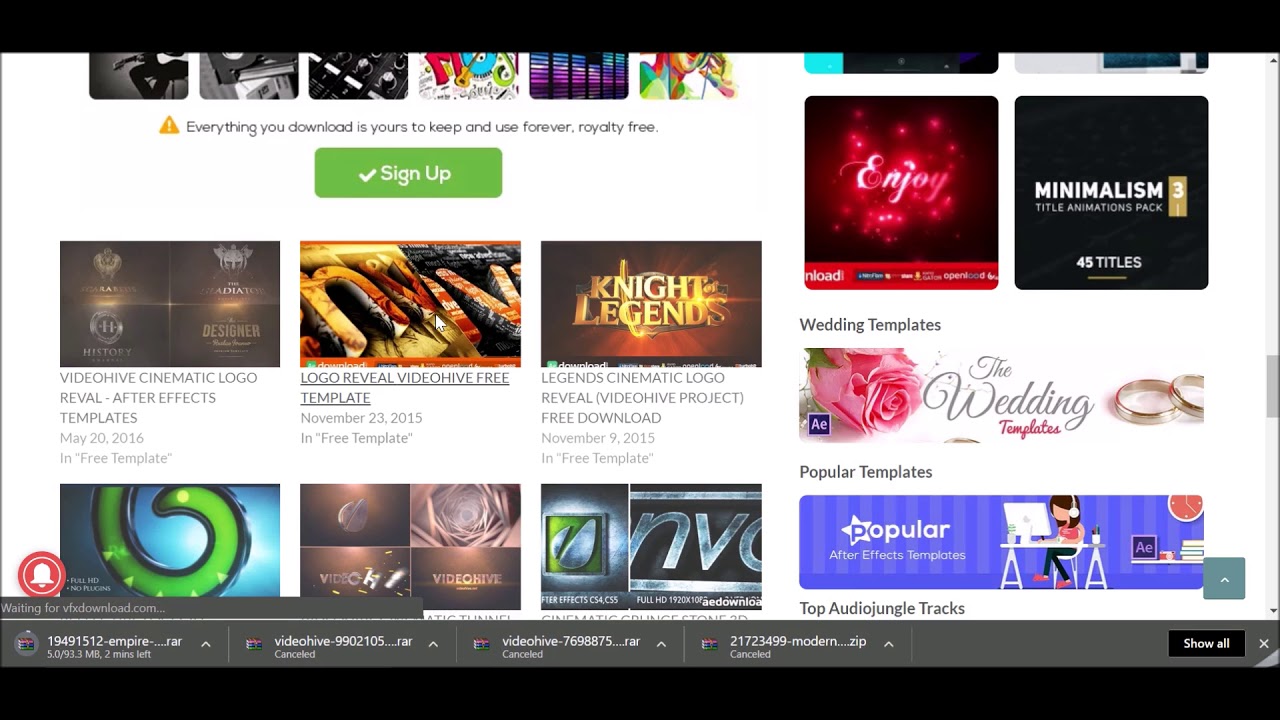Open Videohive Cinematic Logo Reval link
The image size is (1280, 720).
(158, 398)
